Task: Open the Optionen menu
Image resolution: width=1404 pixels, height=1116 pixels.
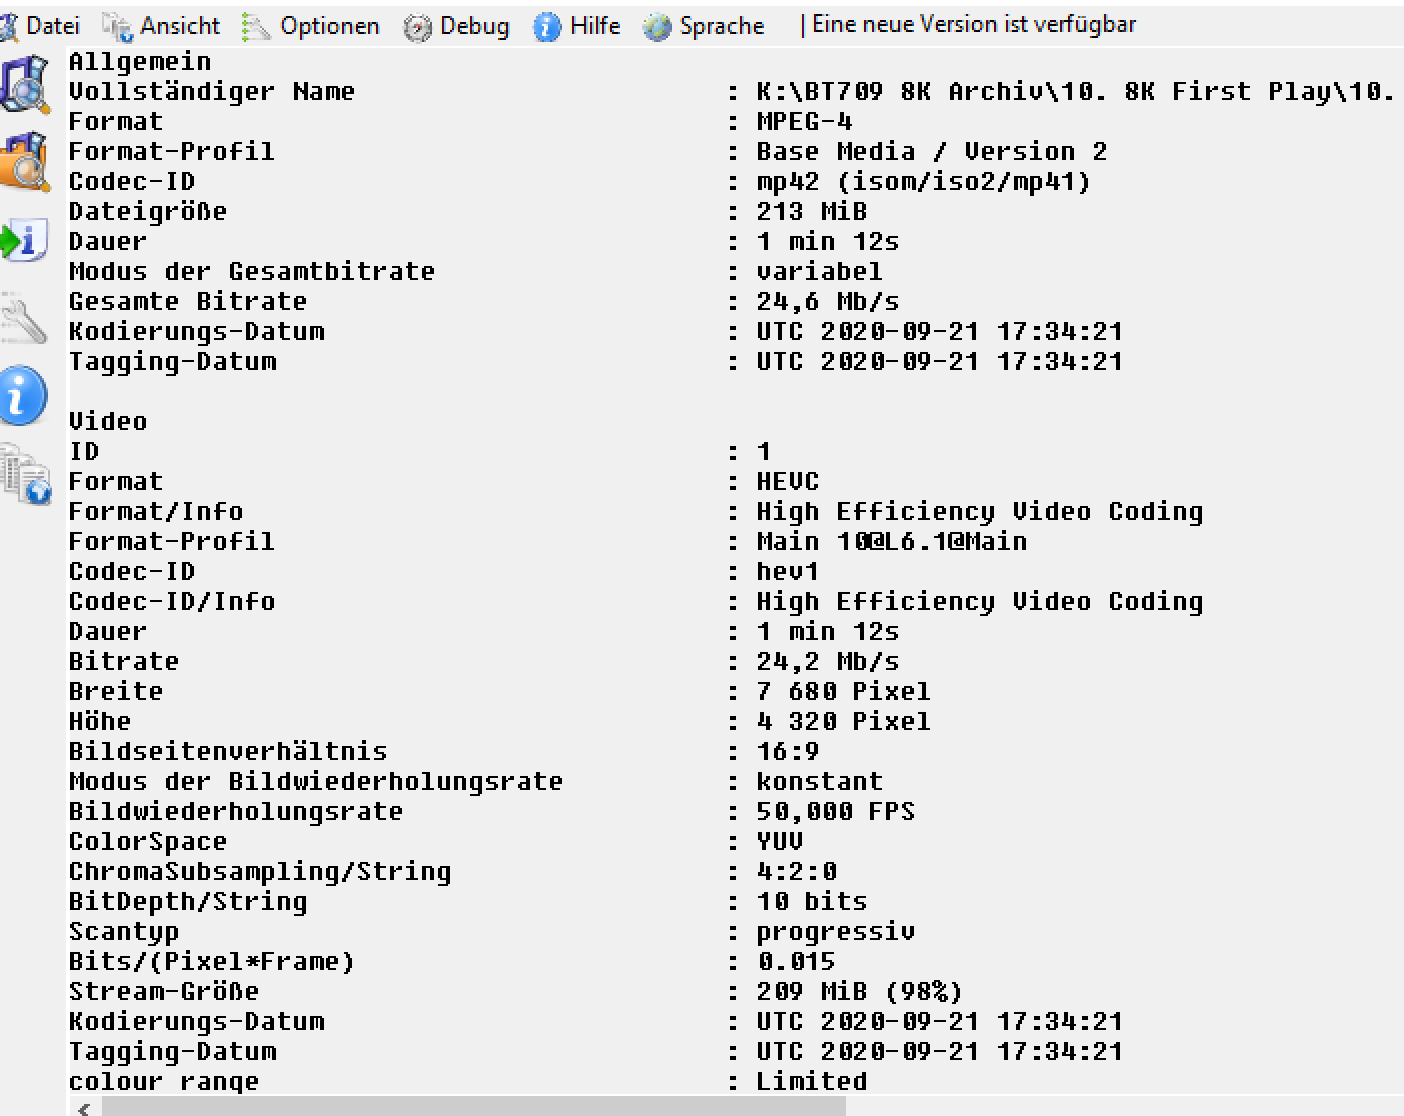Action: (x=312, y=26)
